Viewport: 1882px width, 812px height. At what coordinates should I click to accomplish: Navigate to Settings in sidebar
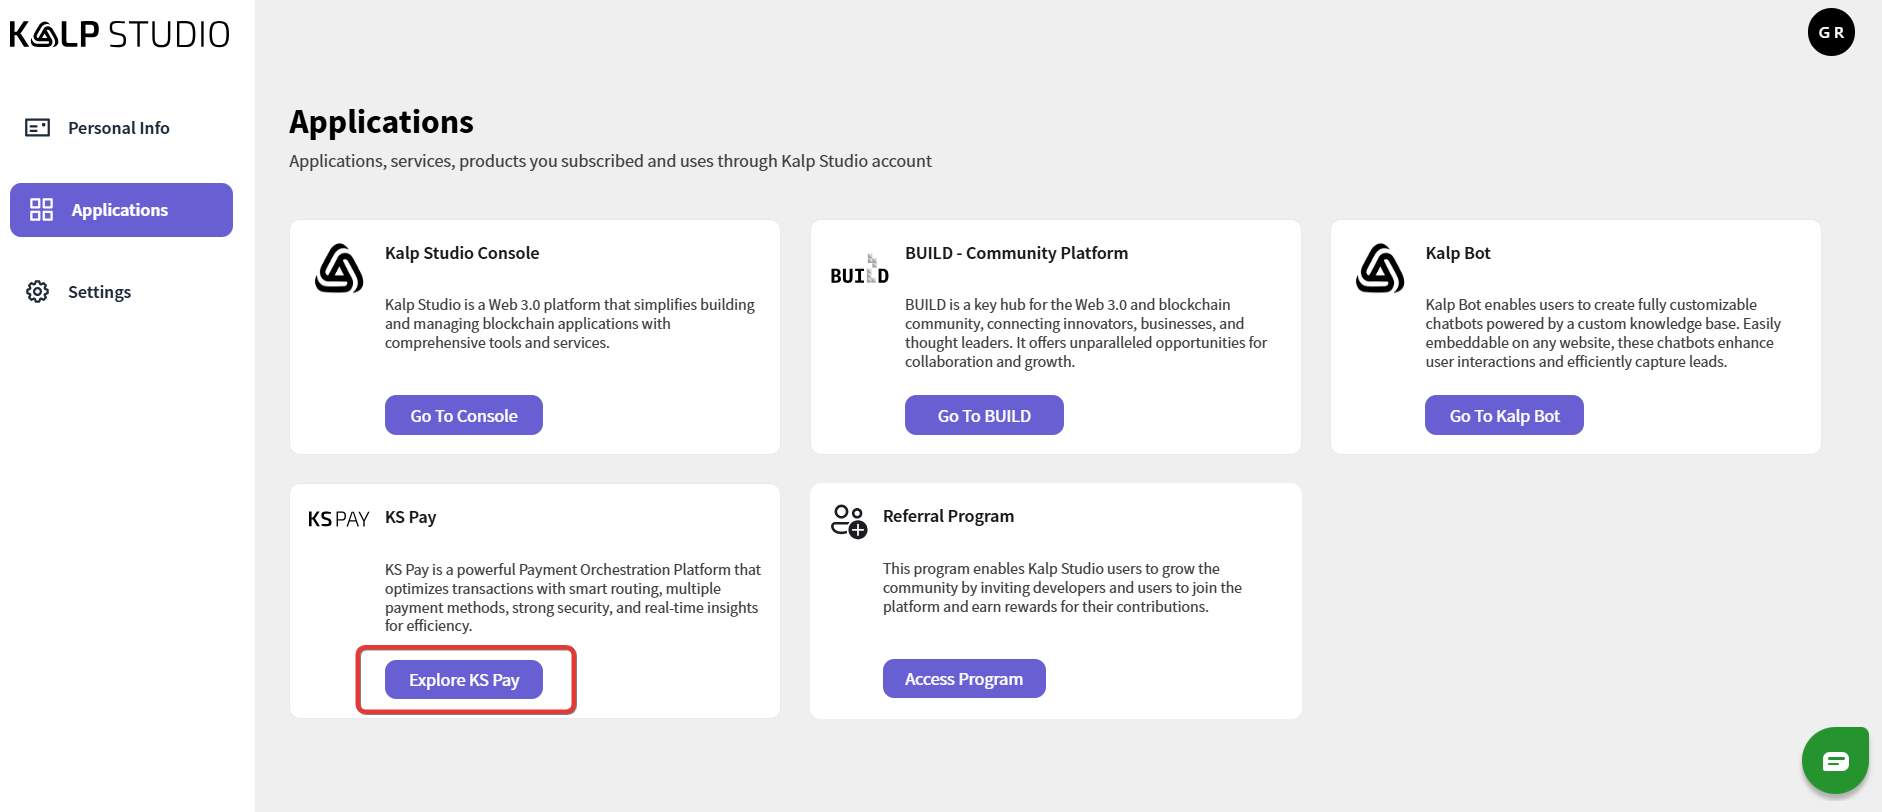(x=99, y=292)
